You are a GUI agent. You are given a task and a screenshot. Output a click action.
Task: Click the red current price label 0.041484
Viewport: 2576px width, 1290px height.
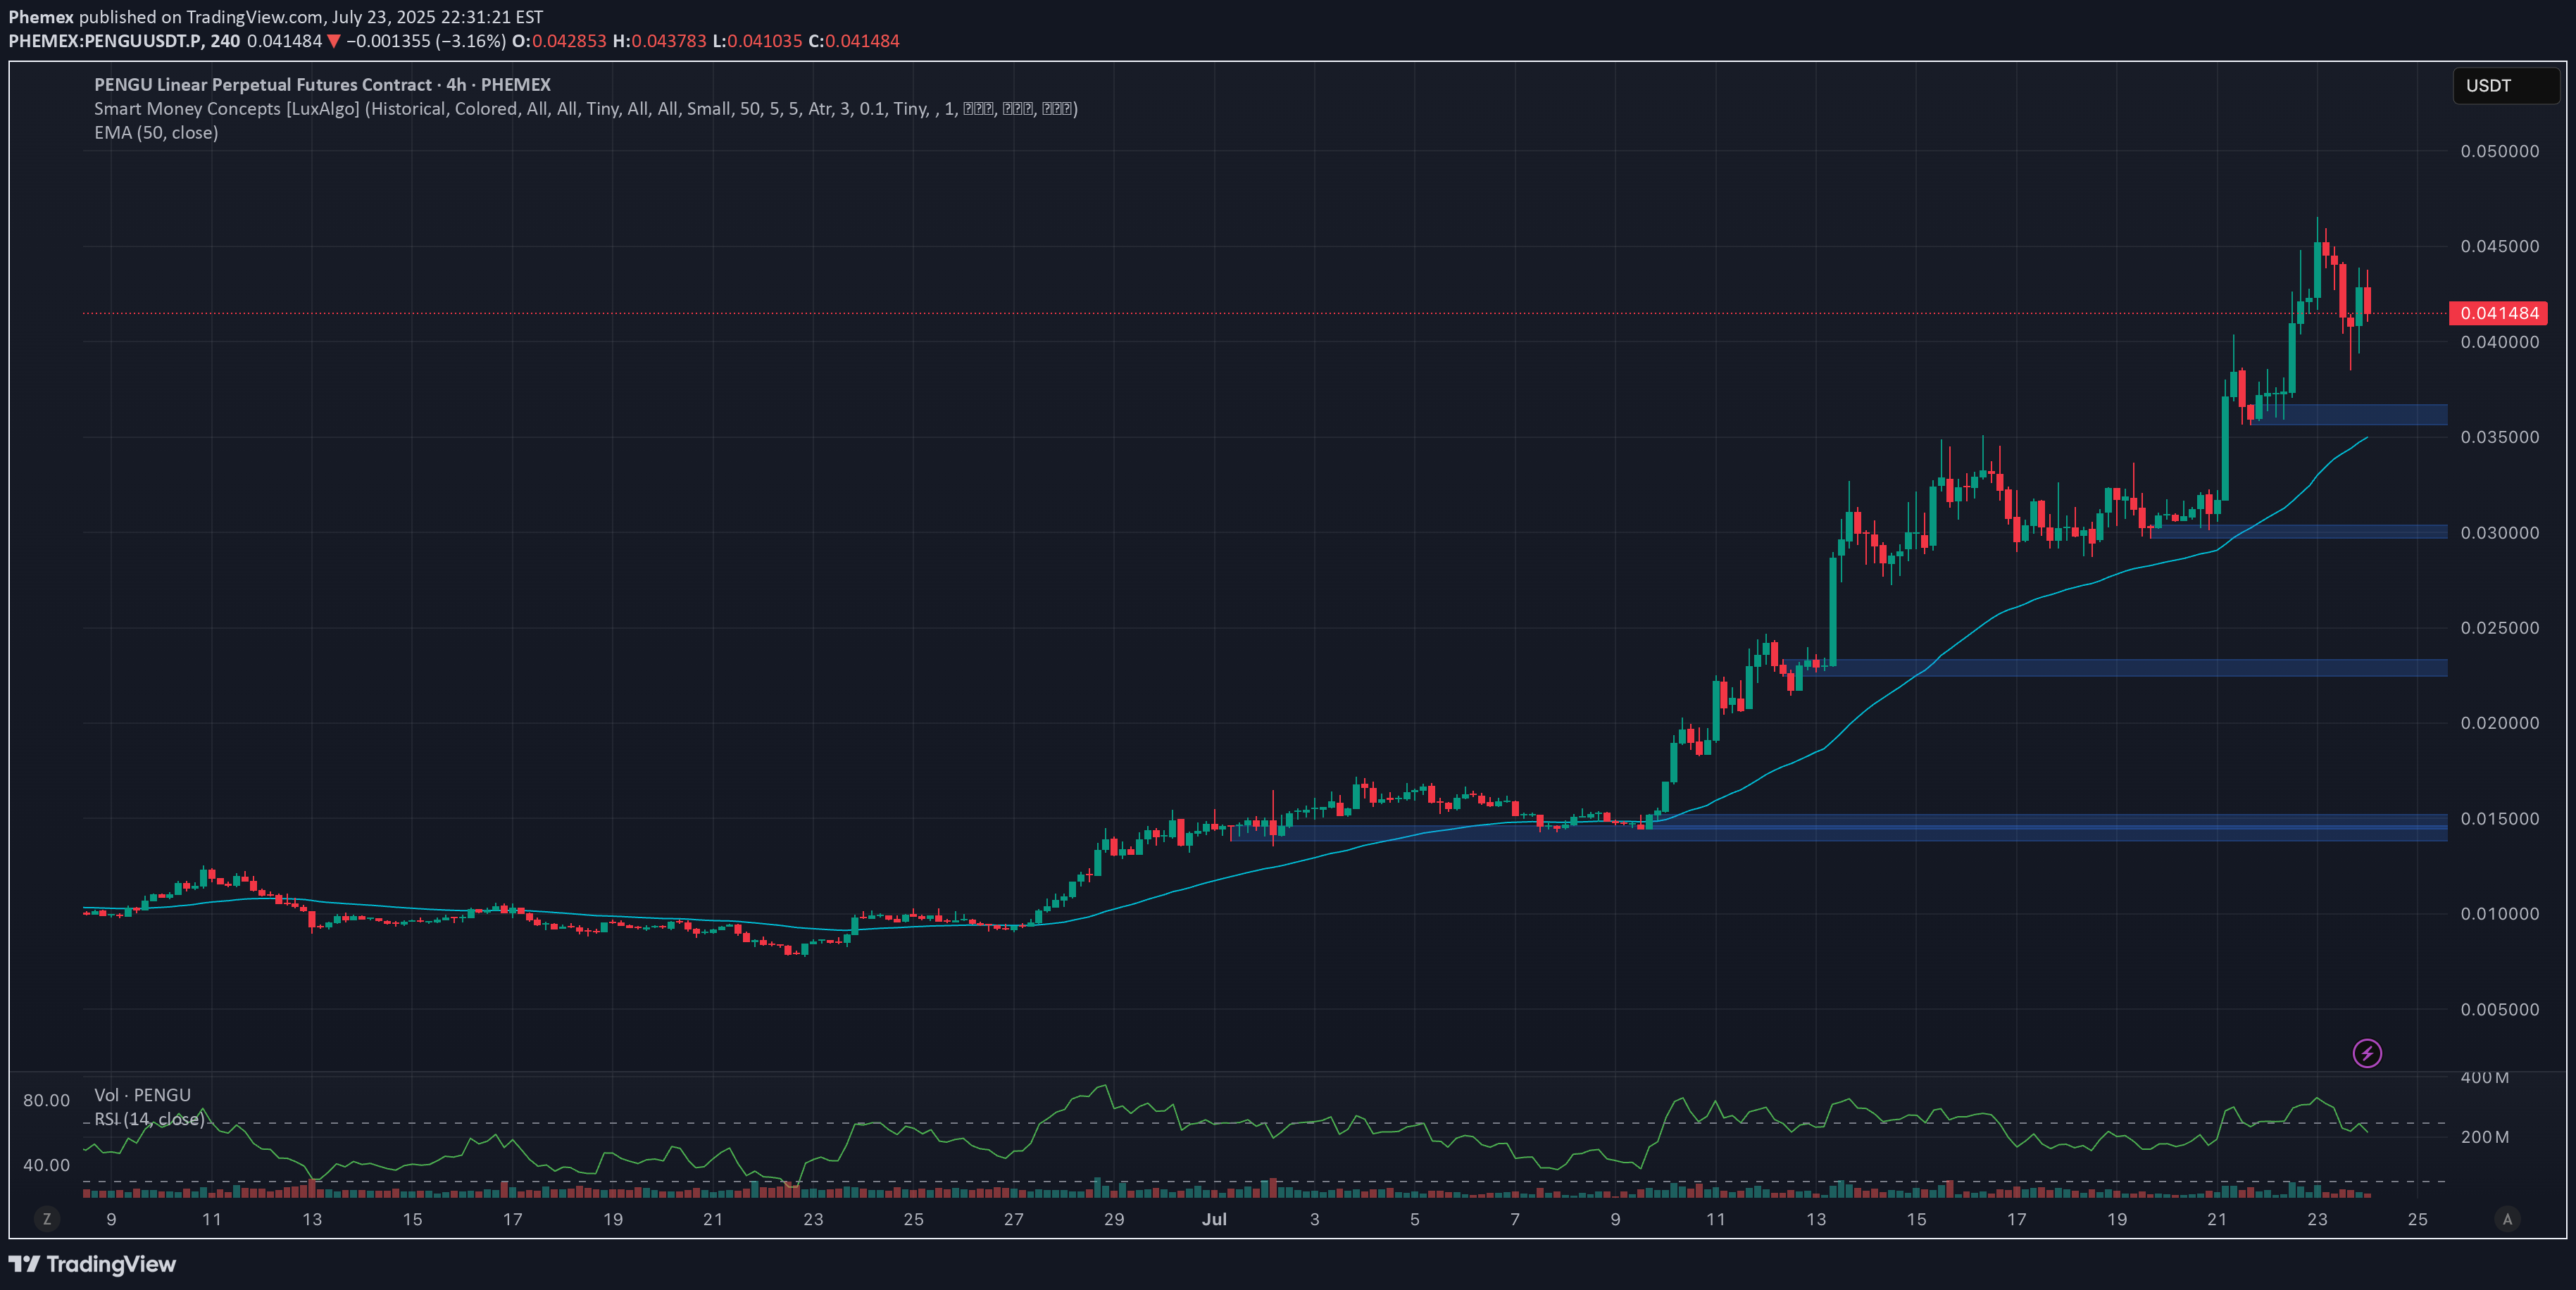coord(2498,313)
